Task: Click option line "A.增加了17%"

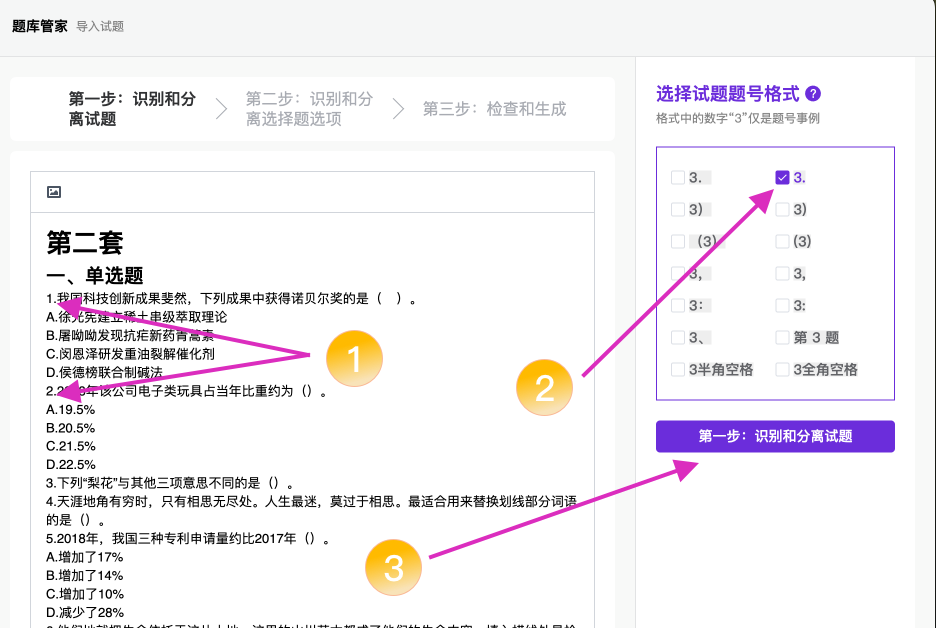Action: [x=85, y=557]
